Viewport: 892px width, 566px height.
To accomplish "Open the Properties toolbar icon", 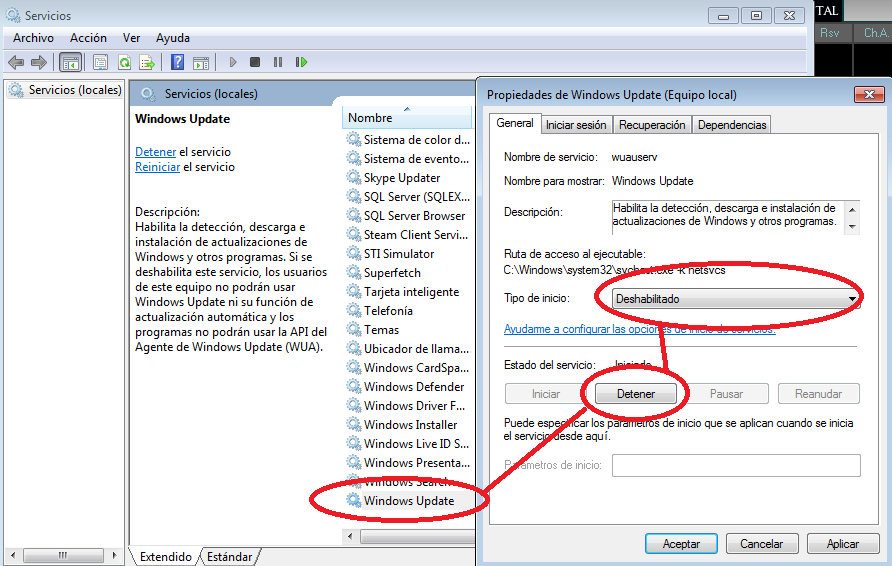I will (100, 62).
